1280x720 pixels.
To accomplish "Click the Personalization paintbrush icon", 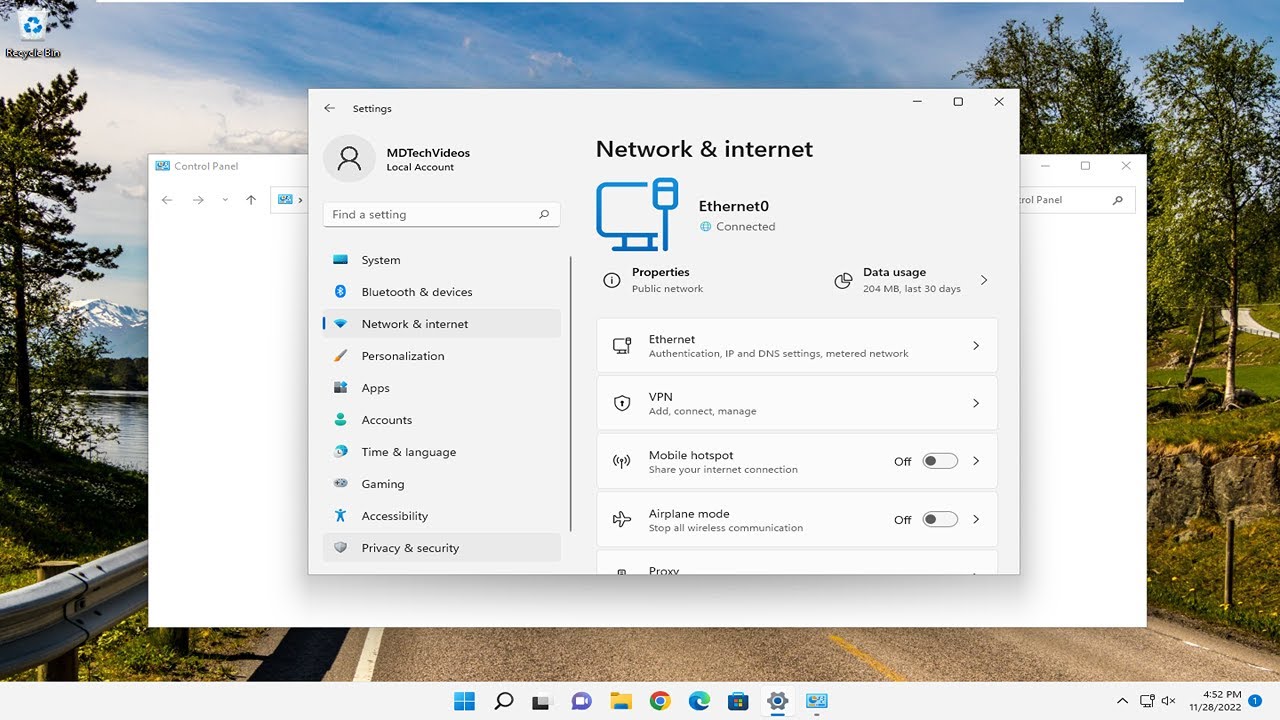I will tap(340, 356).
